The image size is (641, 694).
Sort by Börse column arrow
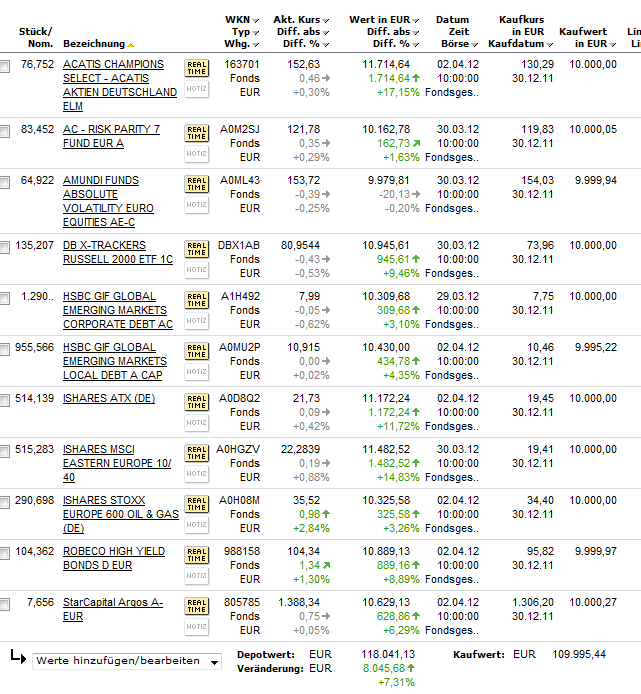[475, 45]
